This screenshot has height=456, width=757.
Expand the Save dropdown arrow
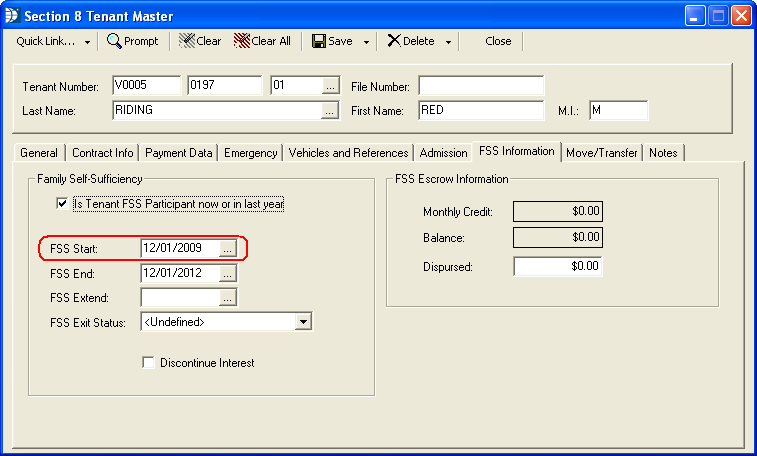point(366,42)
